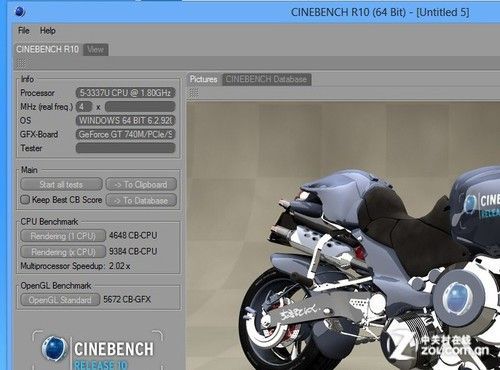Select the CINEBENCH R10 tab

click(x=47, y=49)
